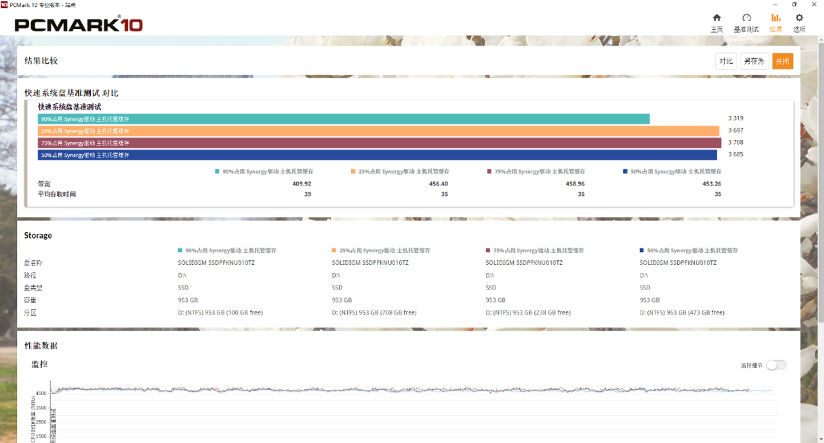This screenshot has width=824, height=443.
Task: Minimize the PCMark 10 window
Action: pos(770,3)
